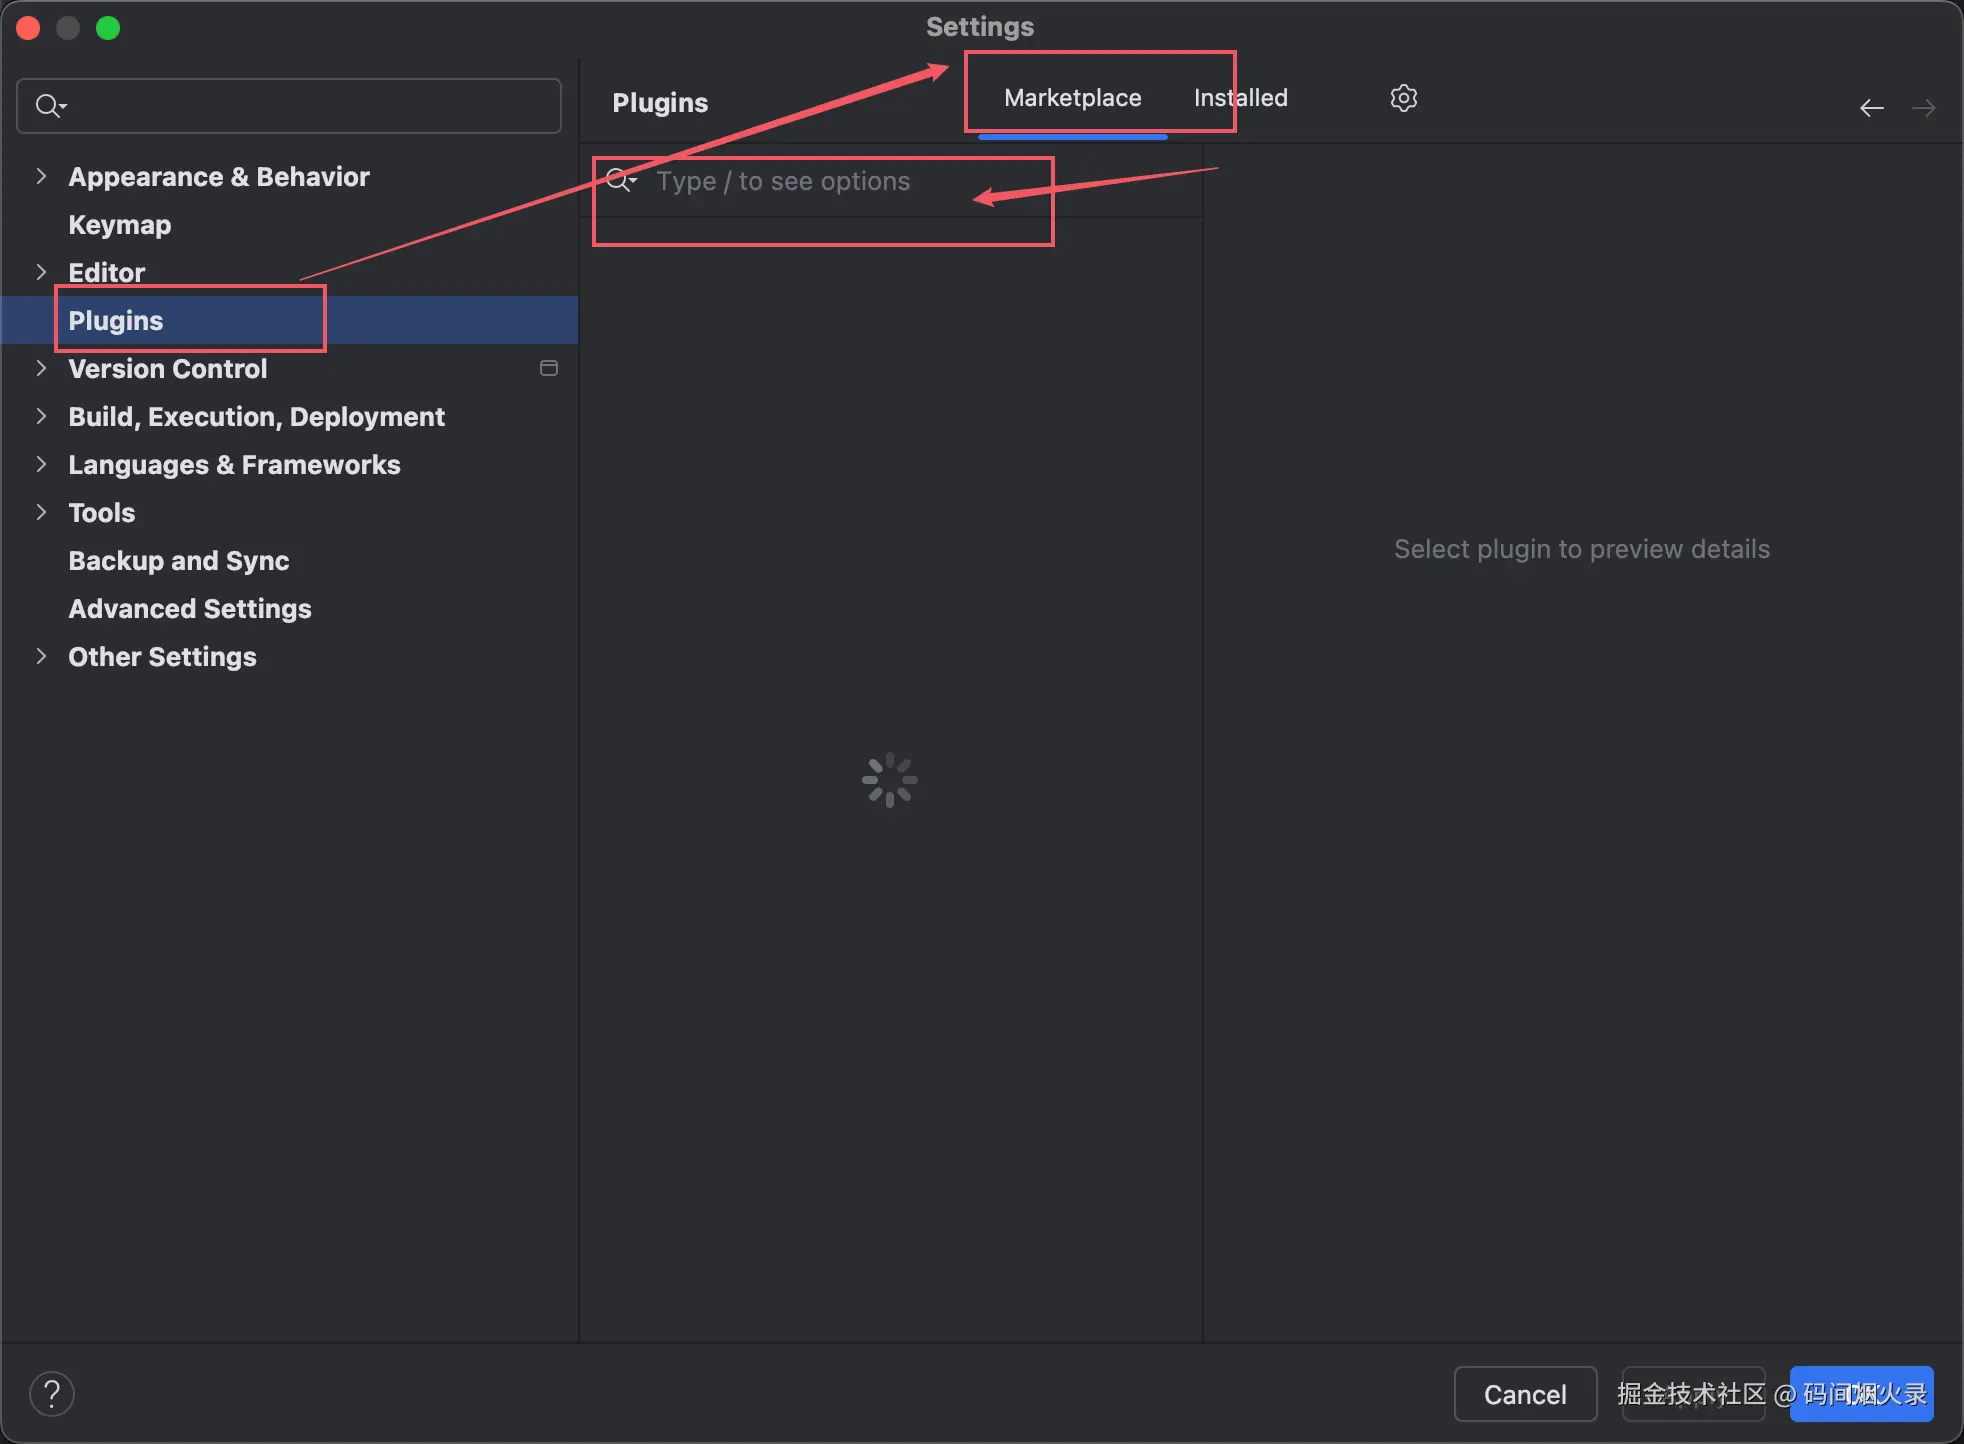Switch to the Marketplace tab
The image size is (1964, 1444).
1072,98
